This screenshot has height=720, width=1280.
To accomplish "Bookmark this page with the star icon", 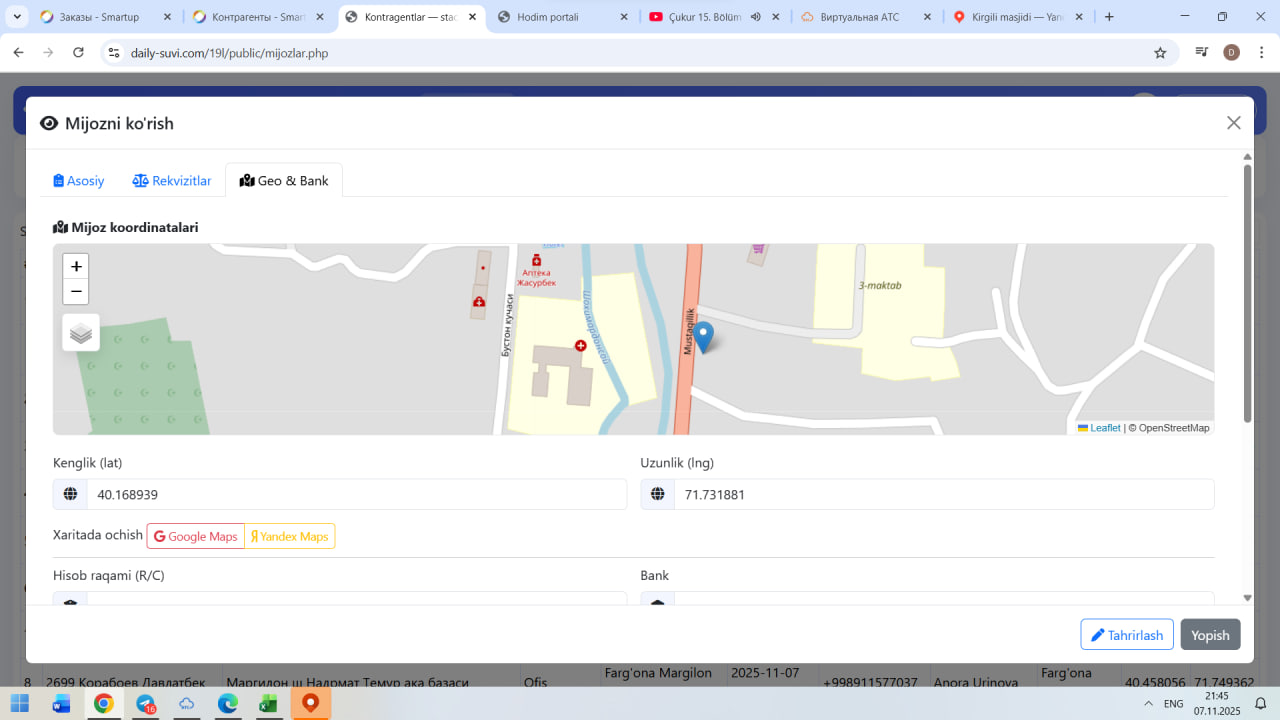I will pyautogui.click(x=1160, y=53).
